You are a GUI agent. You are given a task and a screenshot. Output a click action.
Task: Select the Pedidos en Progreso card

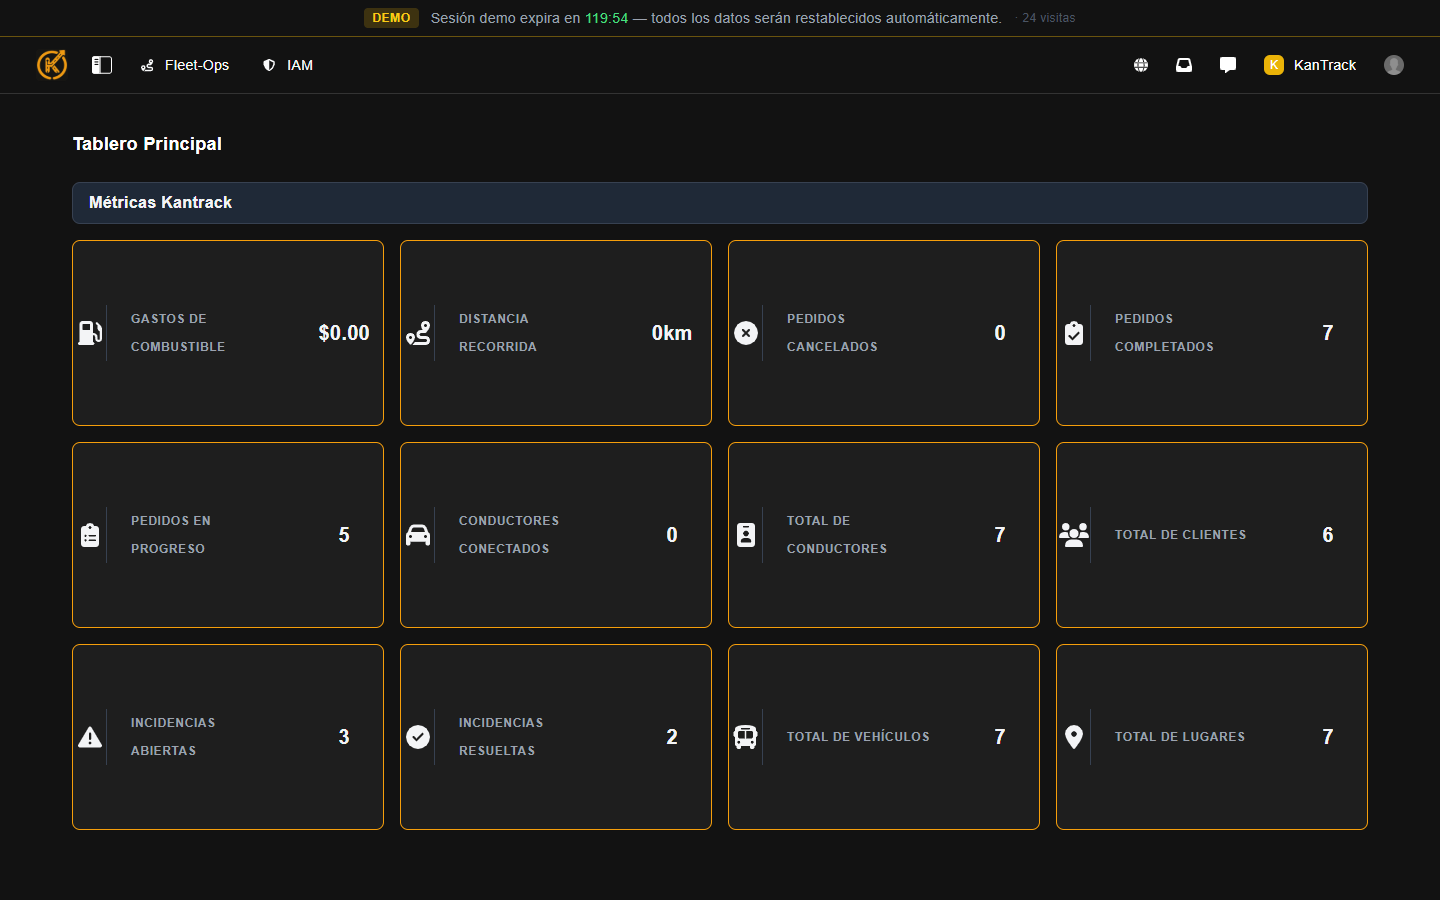(x=228, y=535)
